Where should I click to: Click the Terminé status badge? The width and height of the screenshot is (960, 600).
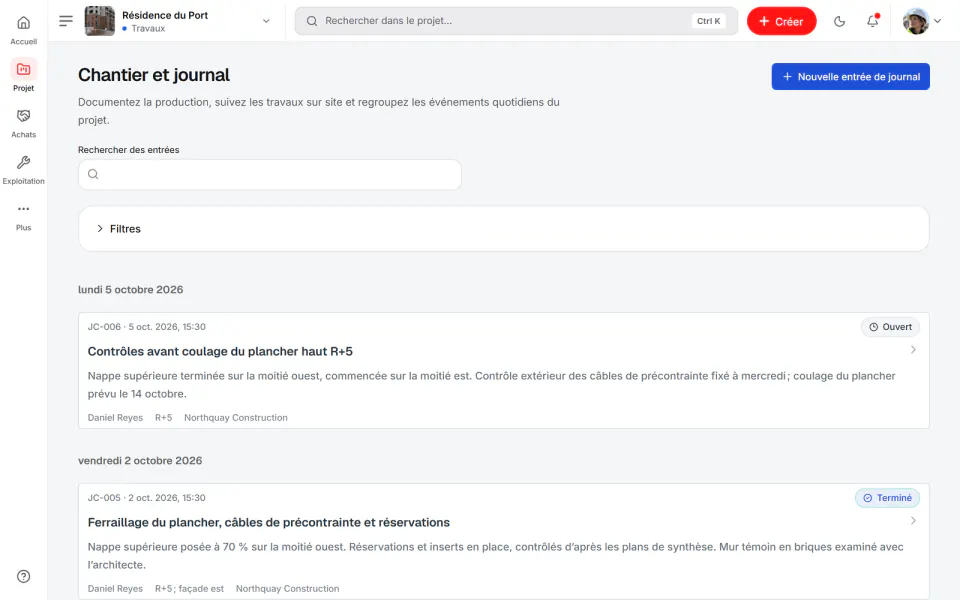[887, 498]
